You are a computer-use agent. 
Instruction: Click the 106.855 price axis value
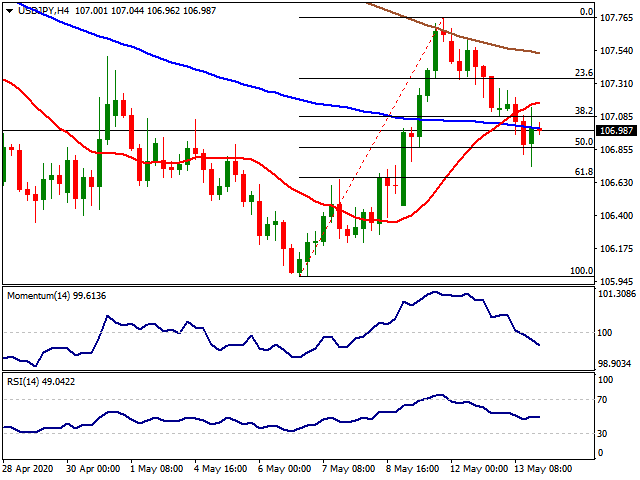pos(616,150)
